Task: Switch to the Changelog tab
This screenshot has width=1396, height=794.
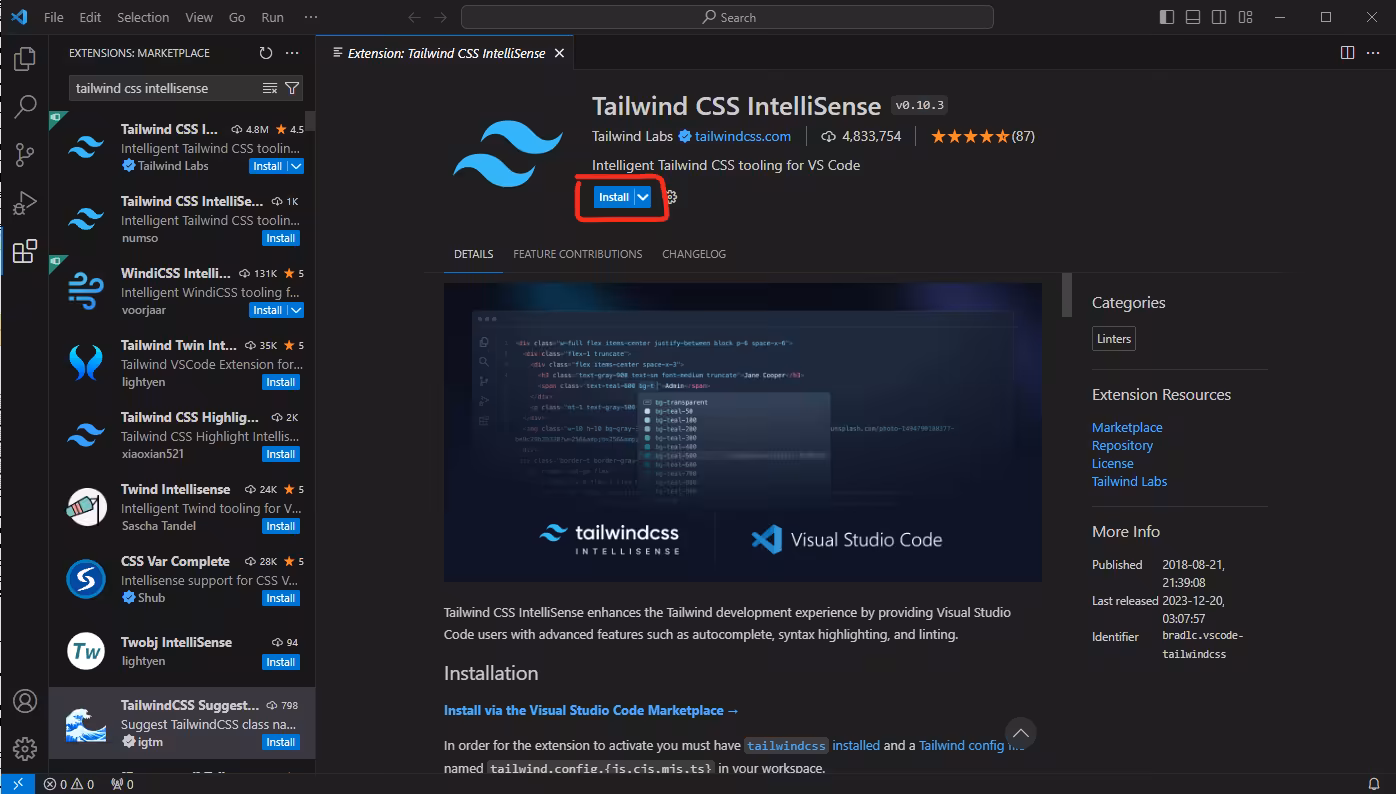Action: click(x=694, y=254)
